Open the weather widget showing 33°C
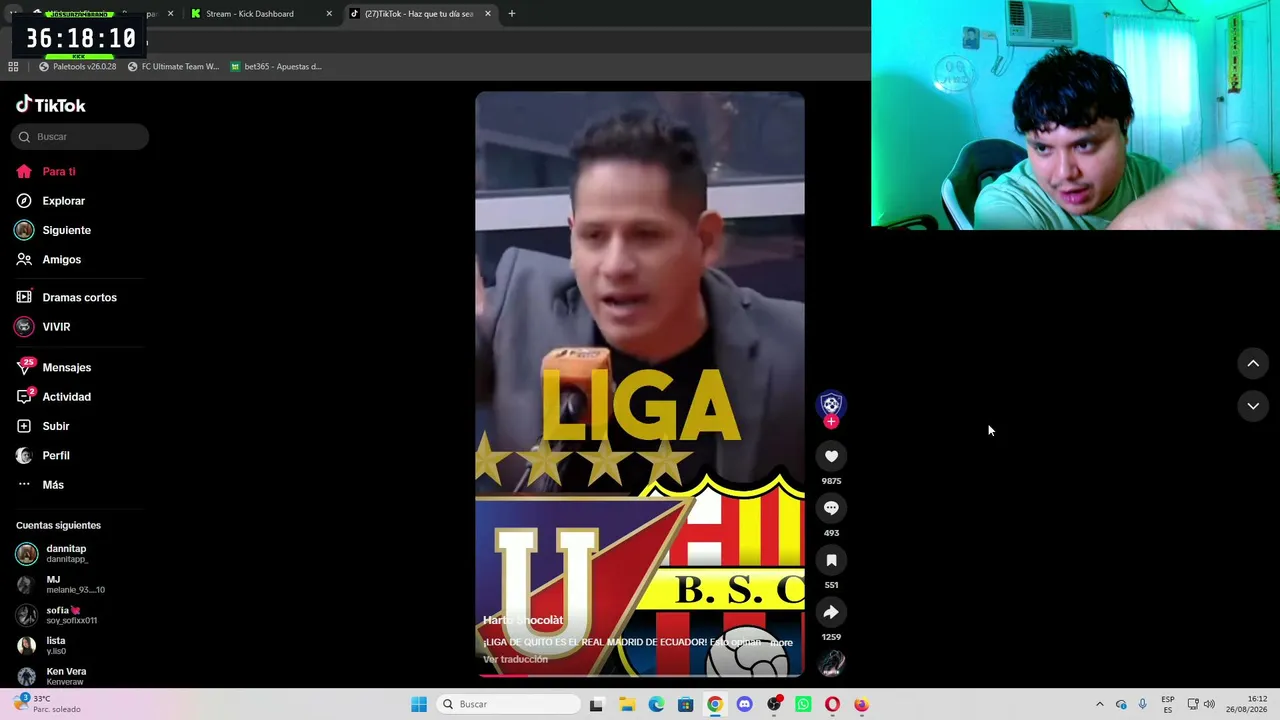The height and width of the screenshot is (720, 1280). pos(48,704)
